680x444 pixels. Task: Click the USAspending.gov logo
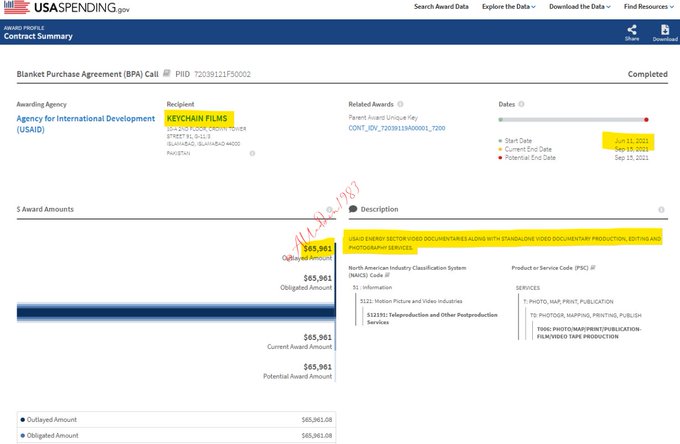(x=66, y=8)
